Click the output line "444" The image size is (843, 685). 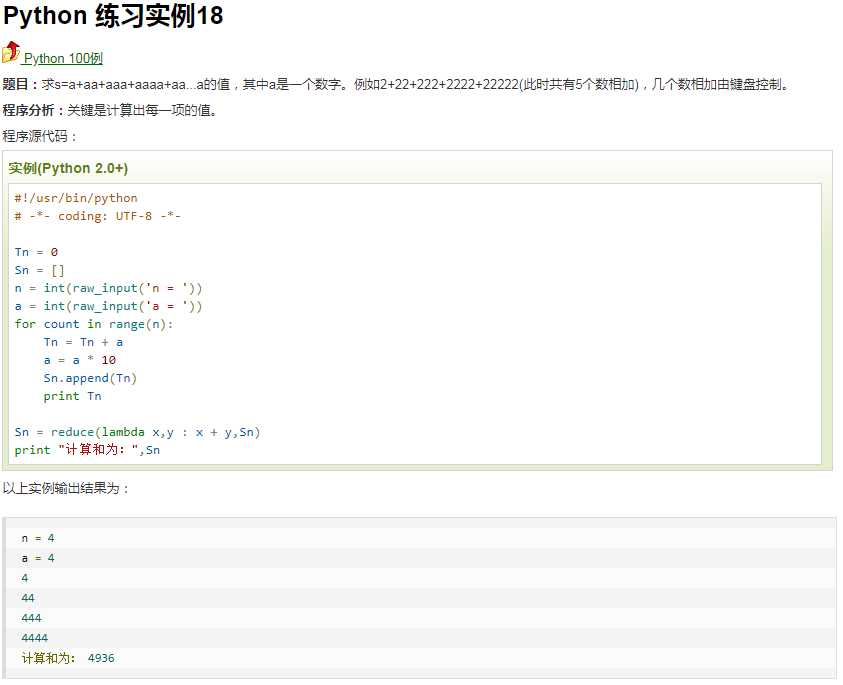pos(31,618)
